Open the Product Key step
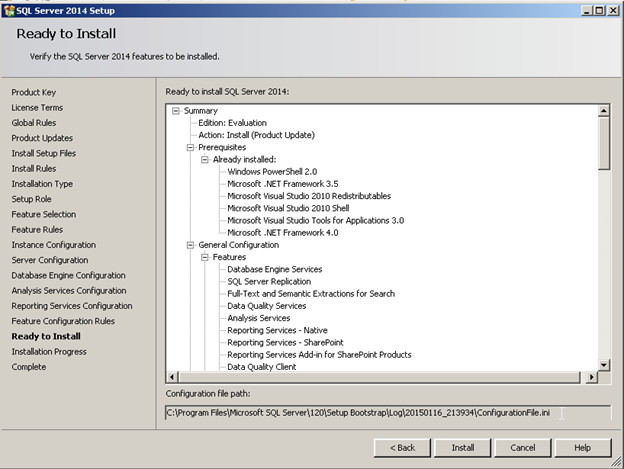624x469 pixels. (x=34, y=92)
